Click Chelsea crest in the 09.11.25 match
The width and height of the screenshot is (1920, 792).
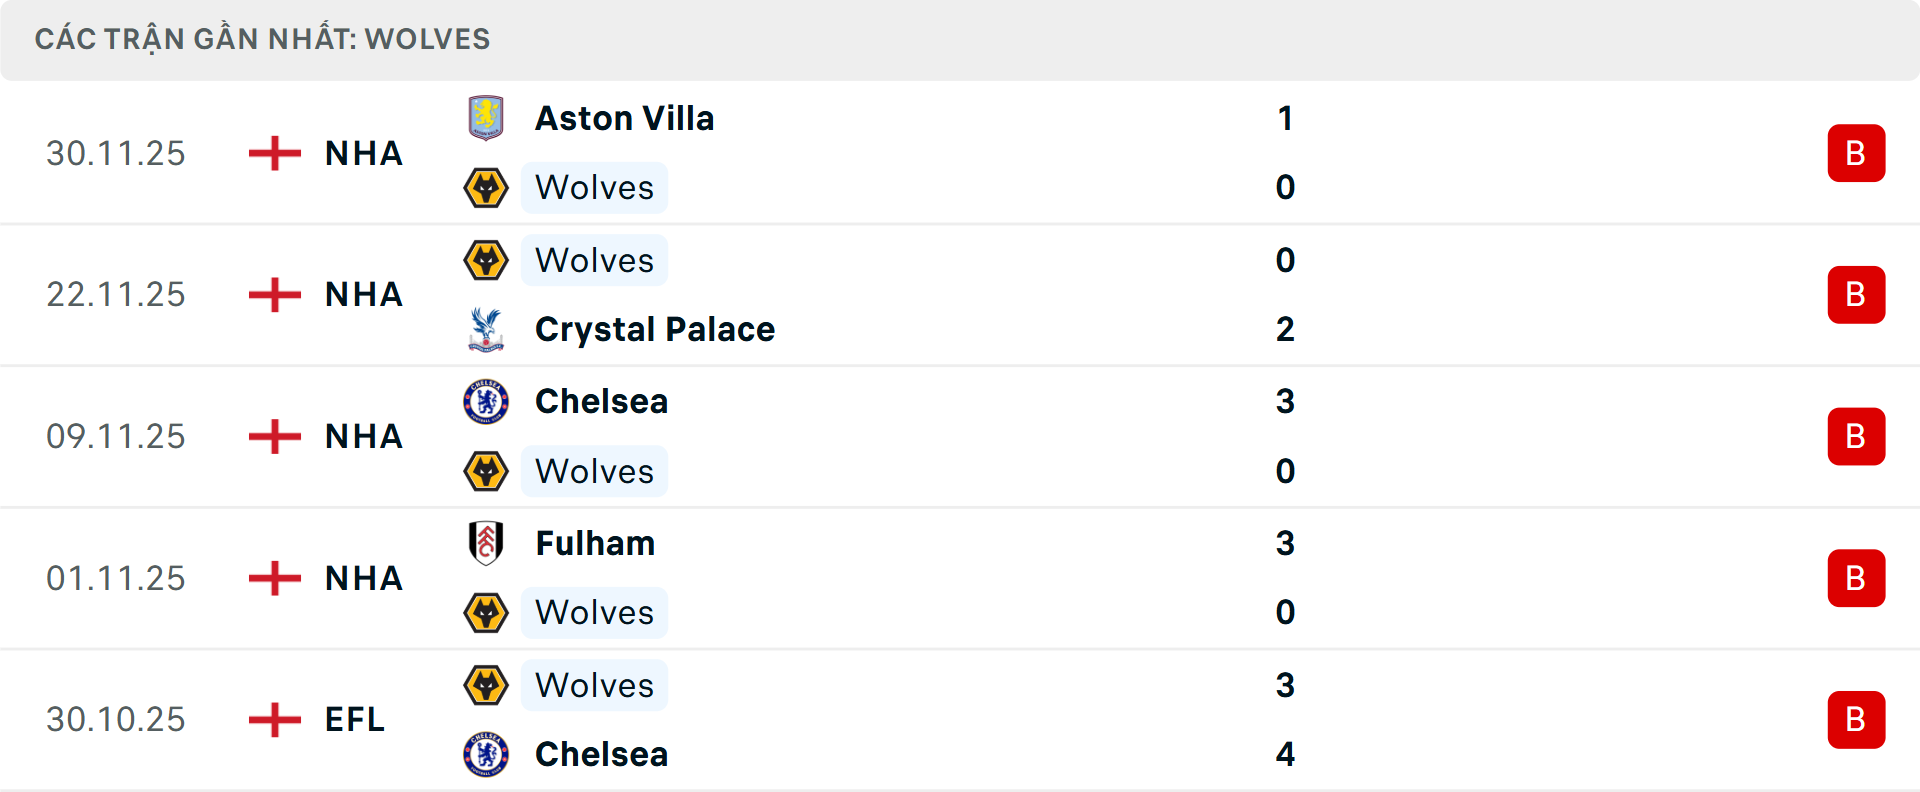point(486,402)
